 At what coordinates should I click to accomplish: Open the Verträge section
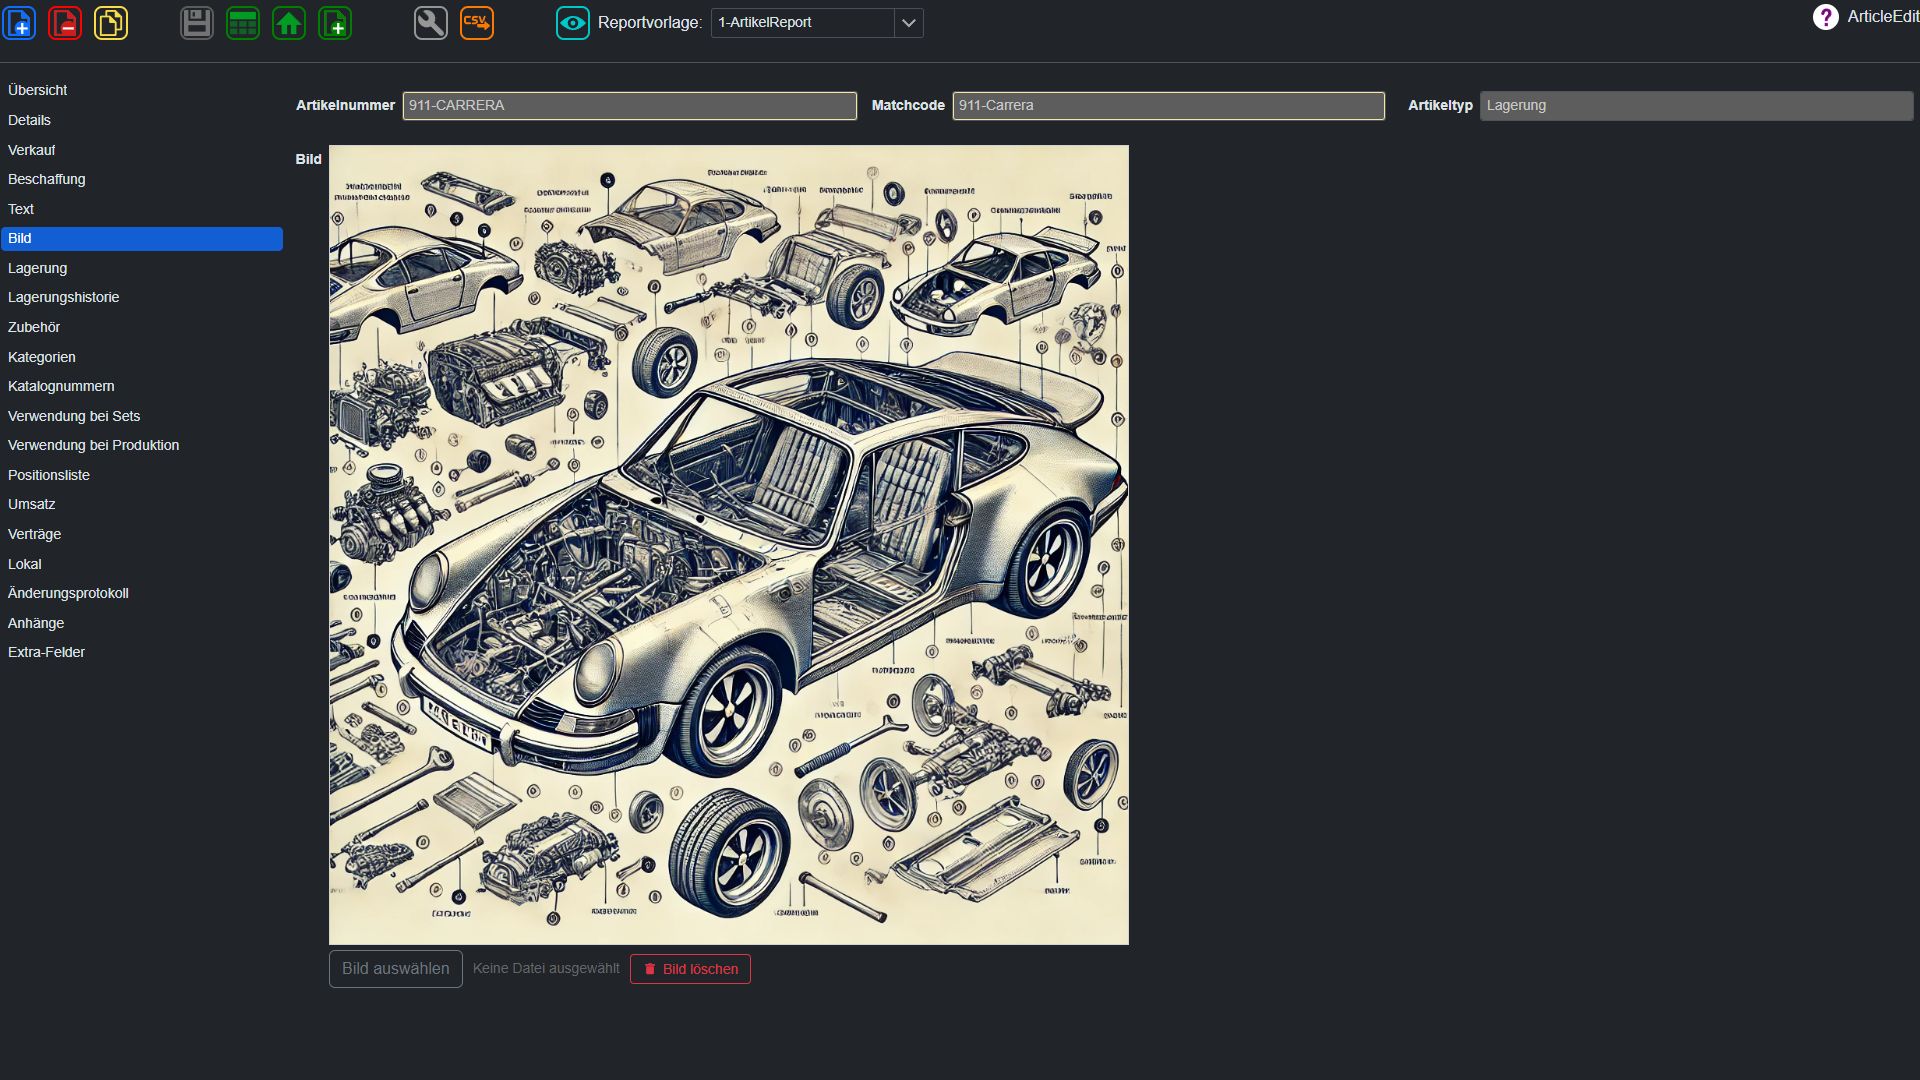coord(142,534)
